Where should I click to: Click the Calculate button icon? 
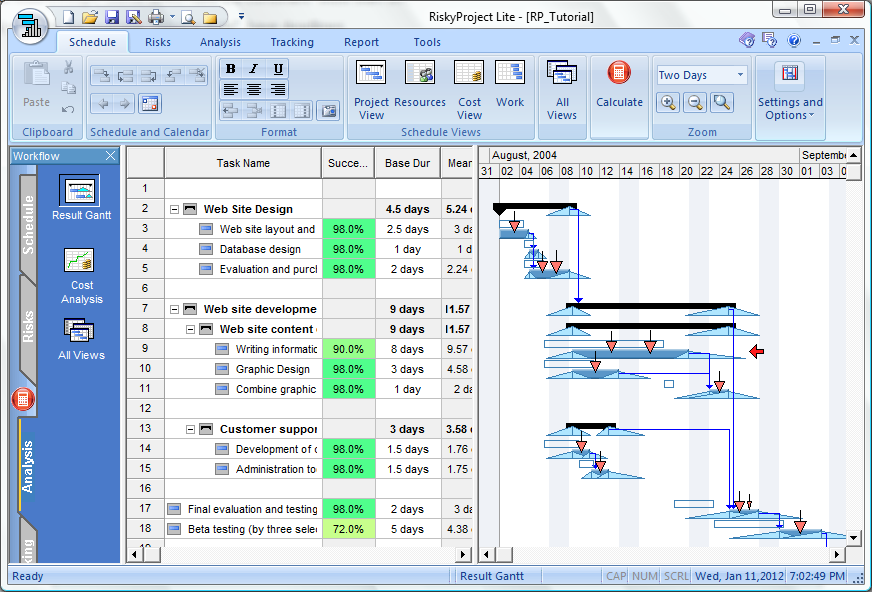coord(619,72)
